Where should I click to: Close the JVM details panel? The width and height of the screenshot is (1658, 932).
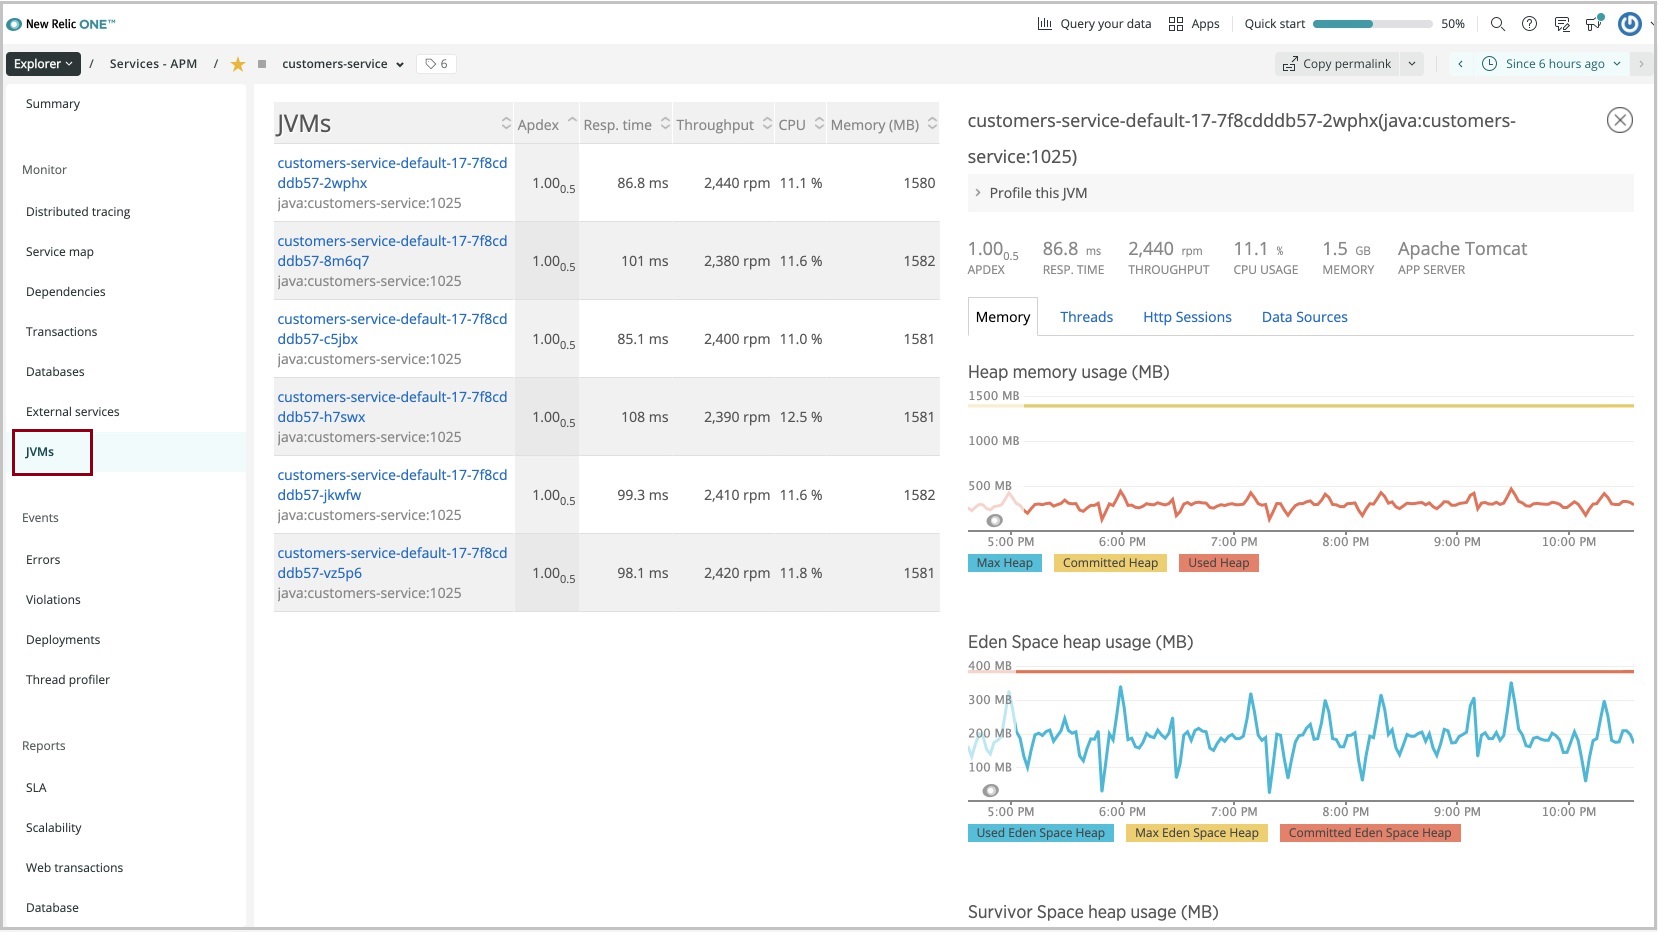click(1619, 121)
